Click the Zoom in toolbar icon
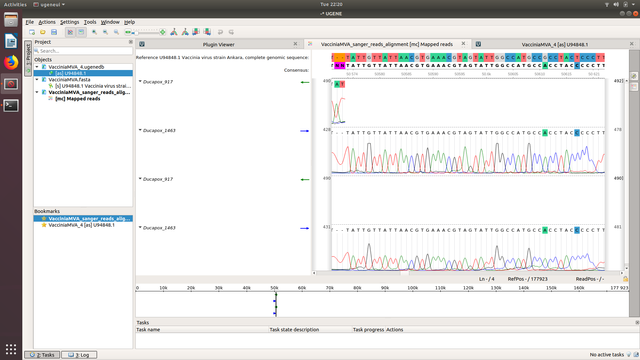Screen dimensions: 640x360 pos(94,32)
